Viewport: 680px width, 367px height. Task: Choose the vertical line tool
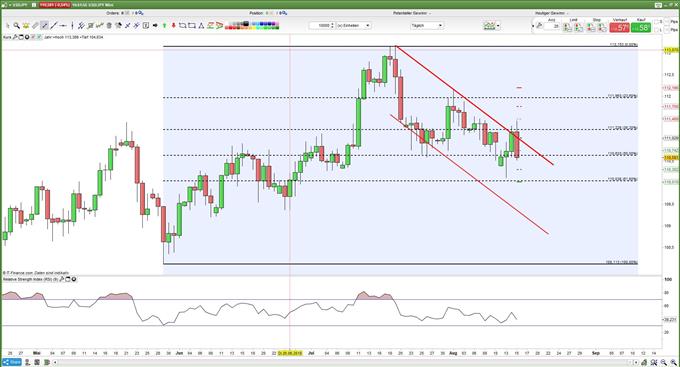click(72, 26)
